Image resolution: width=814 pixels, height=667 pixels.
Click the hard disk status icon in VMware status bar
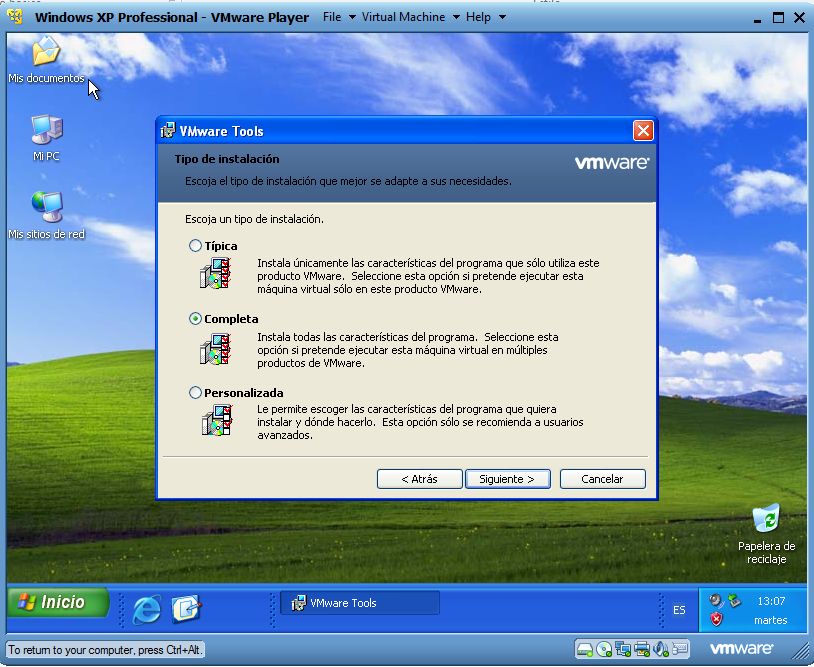pos(585,648)
